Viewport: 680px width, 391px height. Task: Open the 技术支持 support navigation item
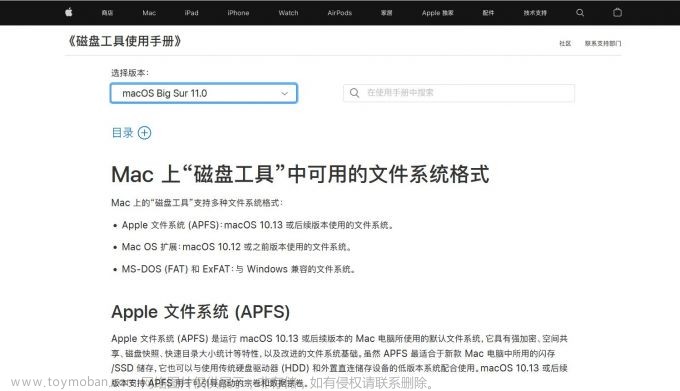coord(535,13)
